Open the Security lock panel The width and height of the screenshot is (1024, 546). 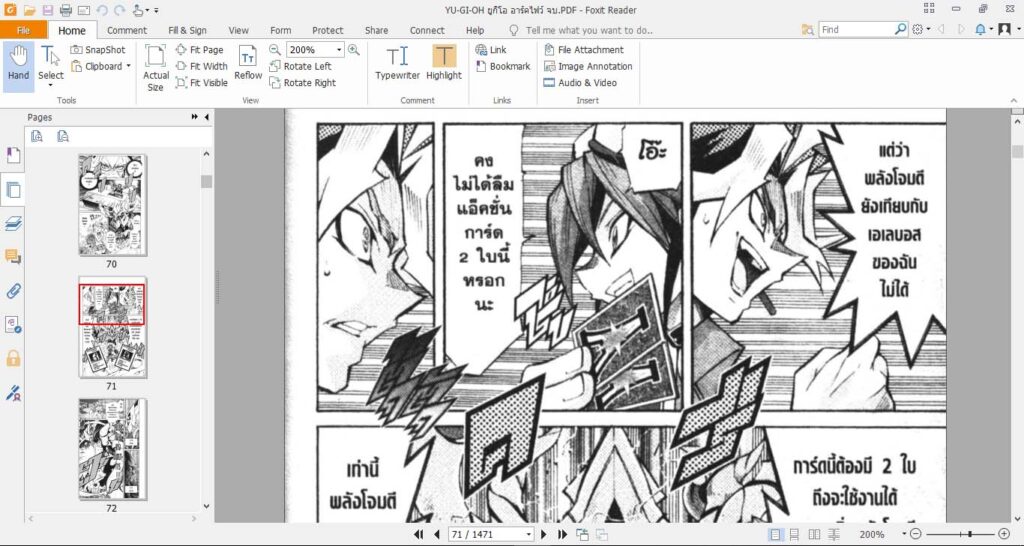click(13, 358)
